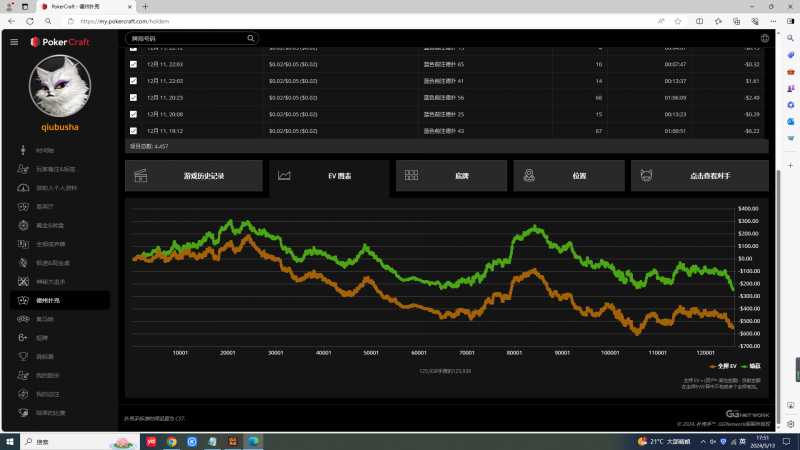
Task: Open Windows Start menu
Action: (11, 441)
